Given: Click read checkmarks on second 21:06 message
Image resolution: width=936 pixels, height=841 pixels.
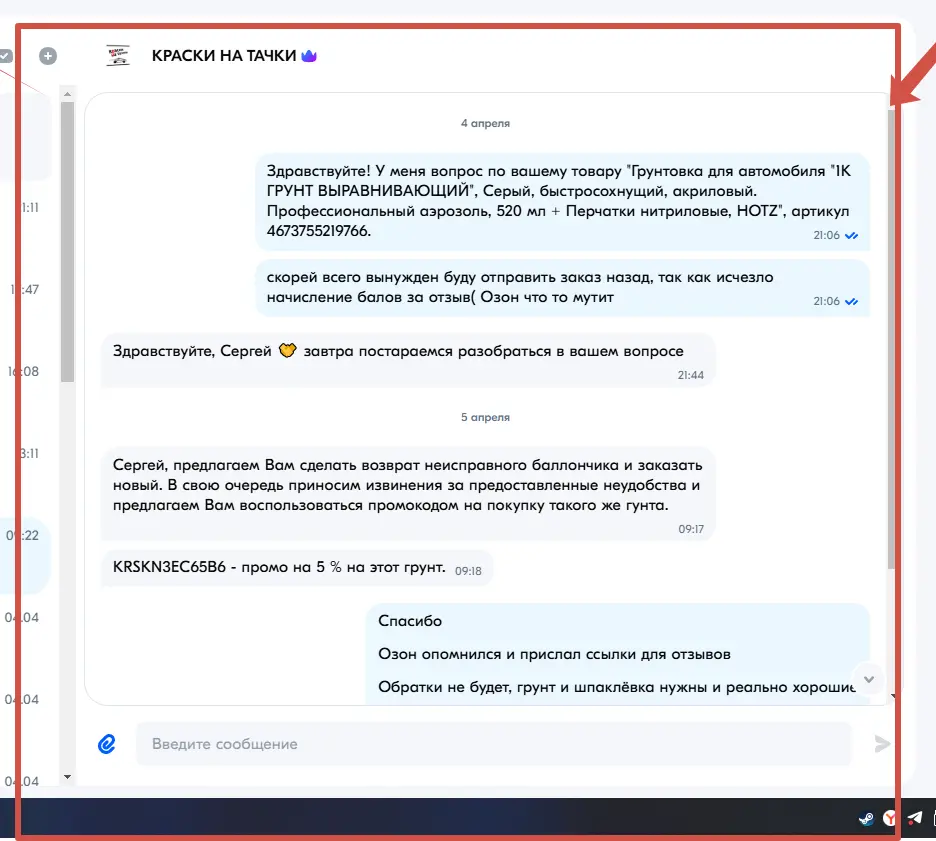Looking at the screenshot, I should click(852, 301).
